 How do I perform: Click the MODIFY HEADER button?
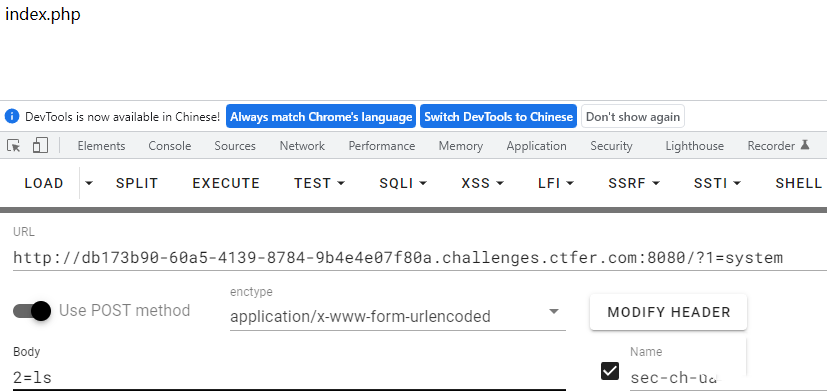(668, 312)
